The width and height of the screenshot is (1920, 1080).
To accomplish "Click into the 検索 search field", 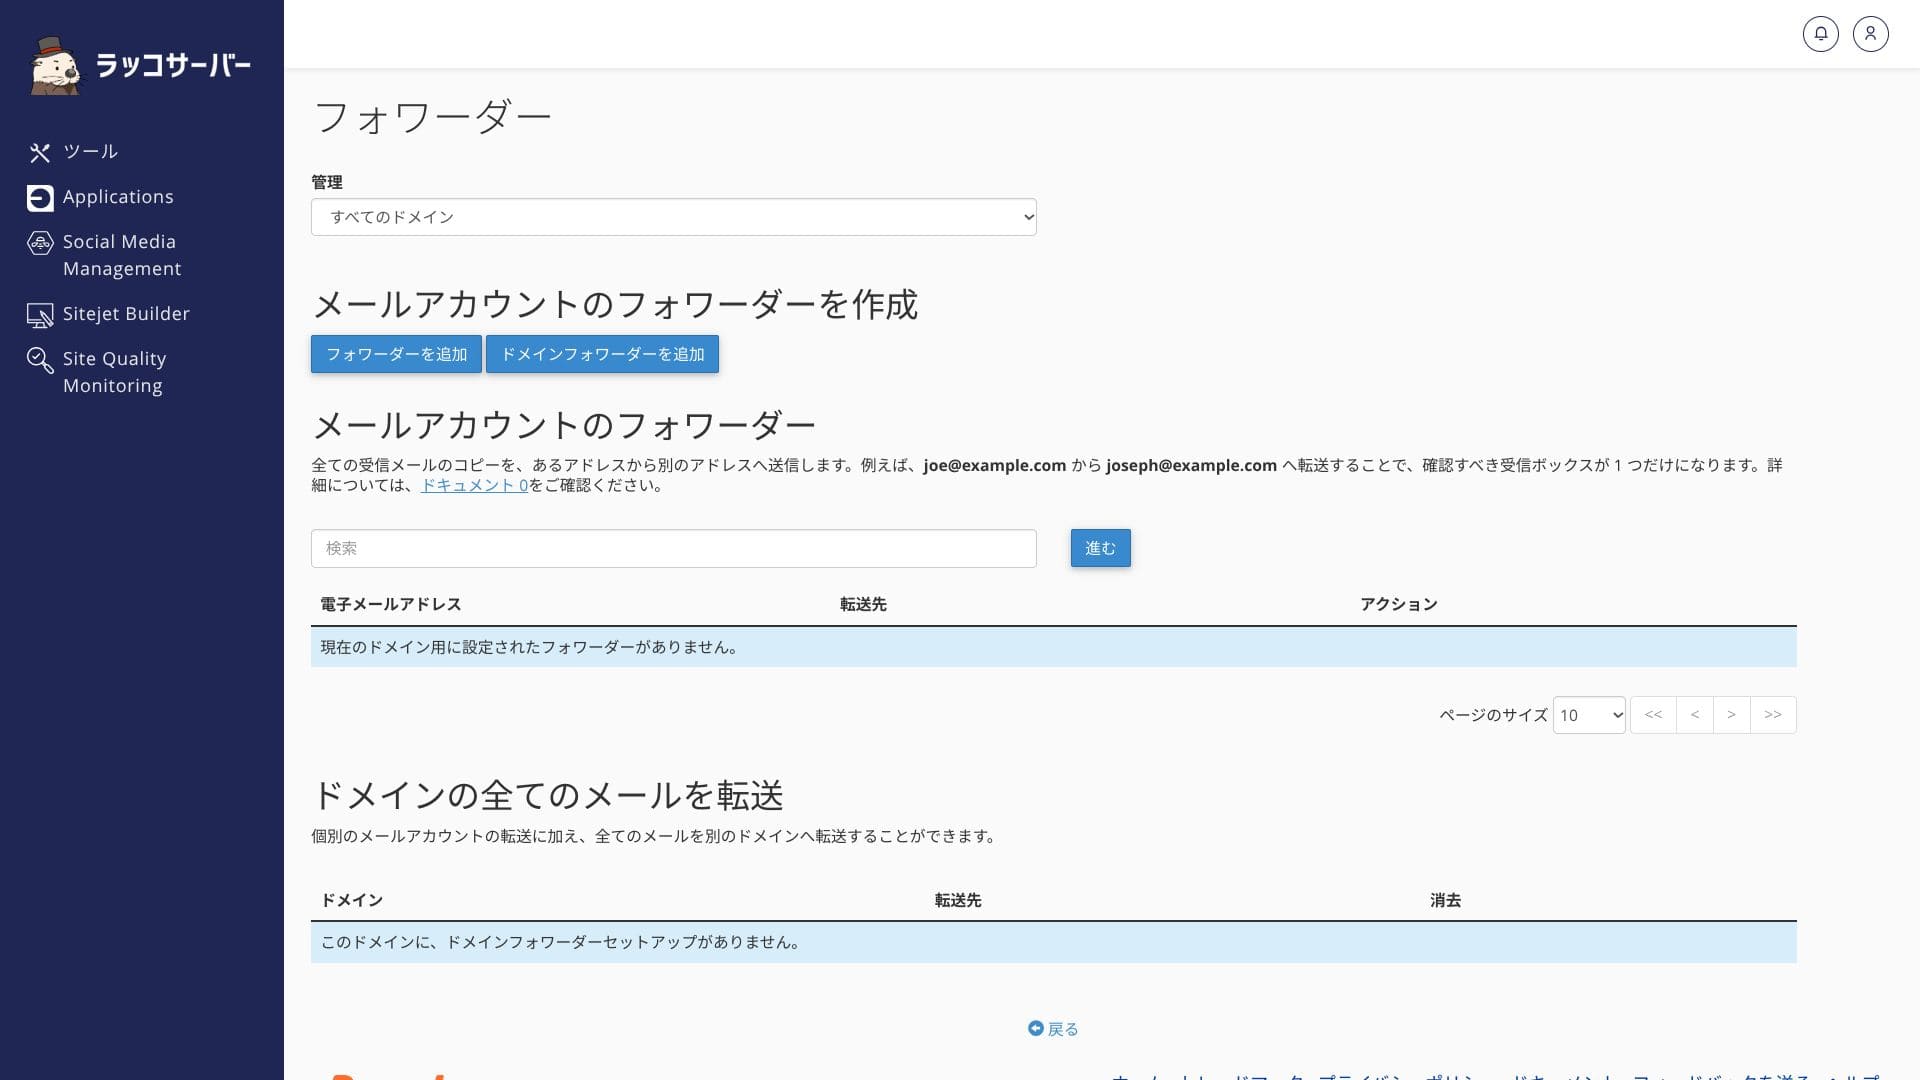I will [x=673, y=548].
